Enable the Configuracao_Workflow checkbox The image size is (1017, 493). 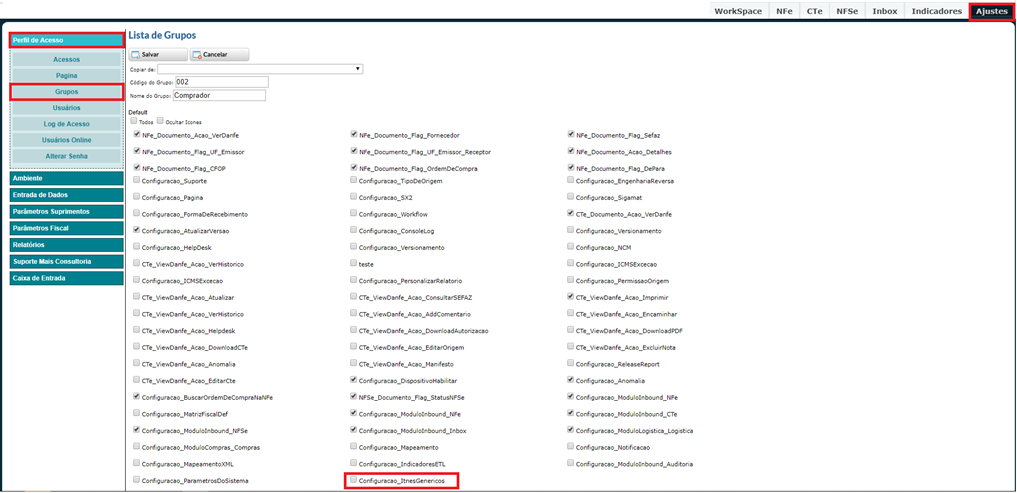point(354,214)
